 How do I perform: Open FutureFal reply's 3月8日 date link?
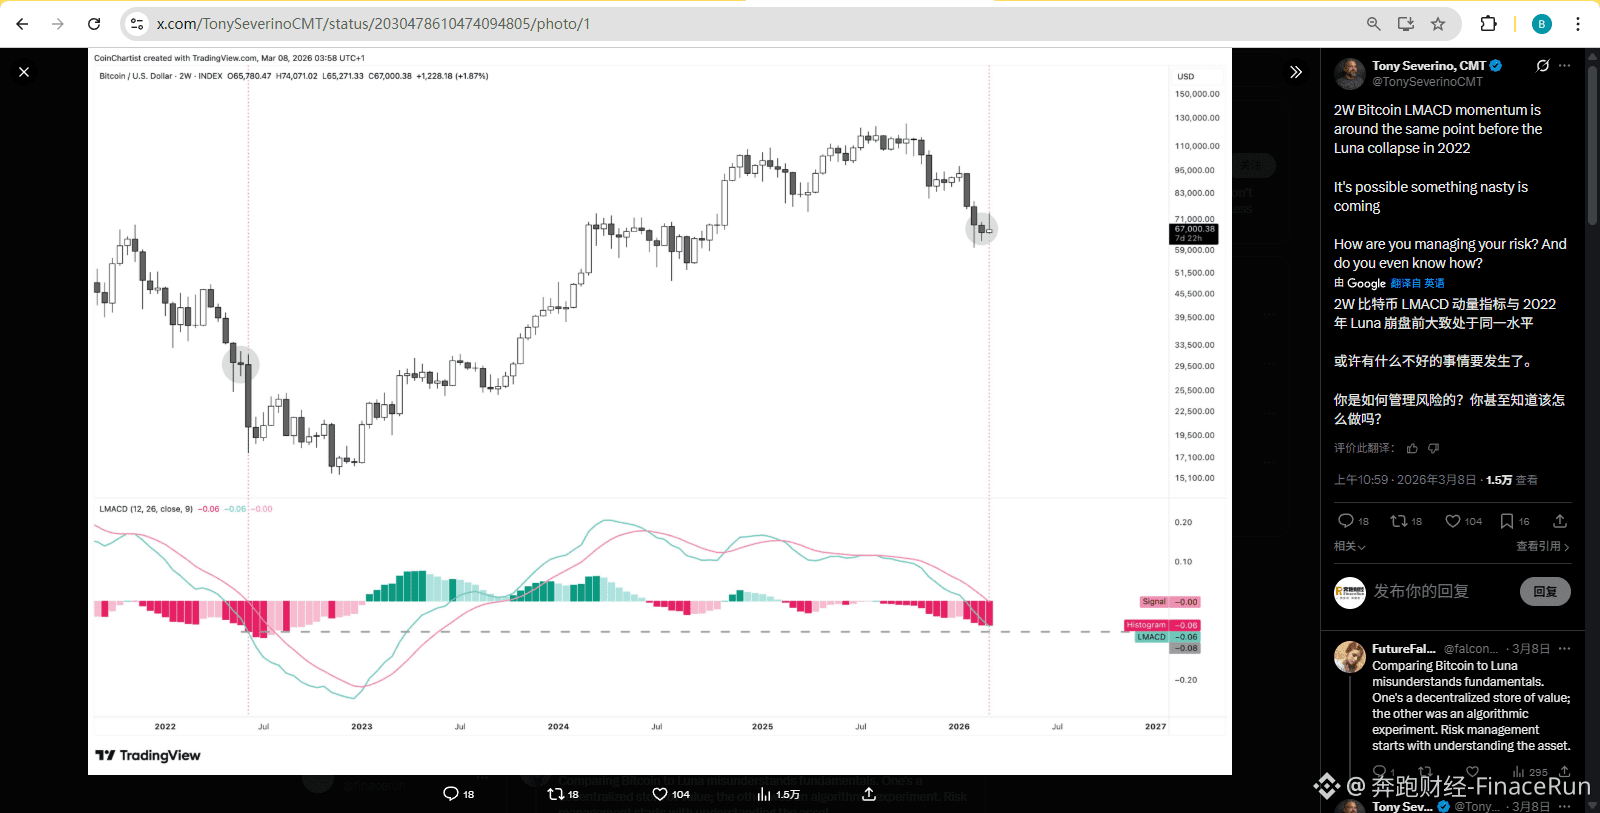coord(1531,649)
